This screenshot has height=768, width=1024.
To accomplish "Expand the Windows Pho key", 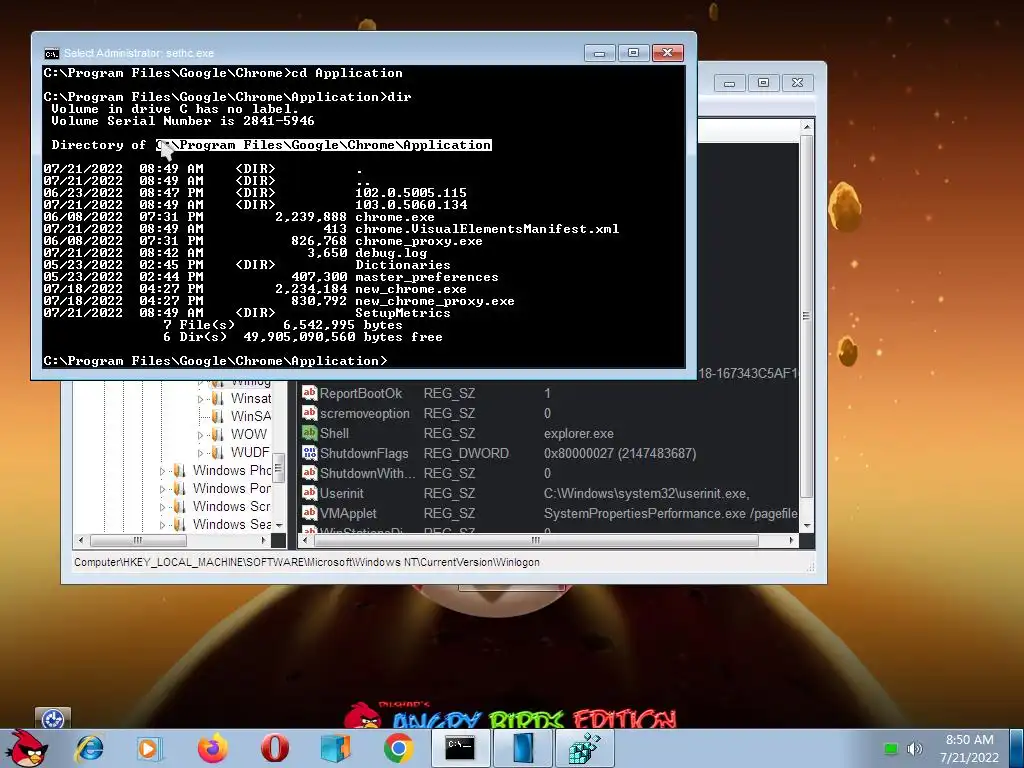I will [162, 471].
